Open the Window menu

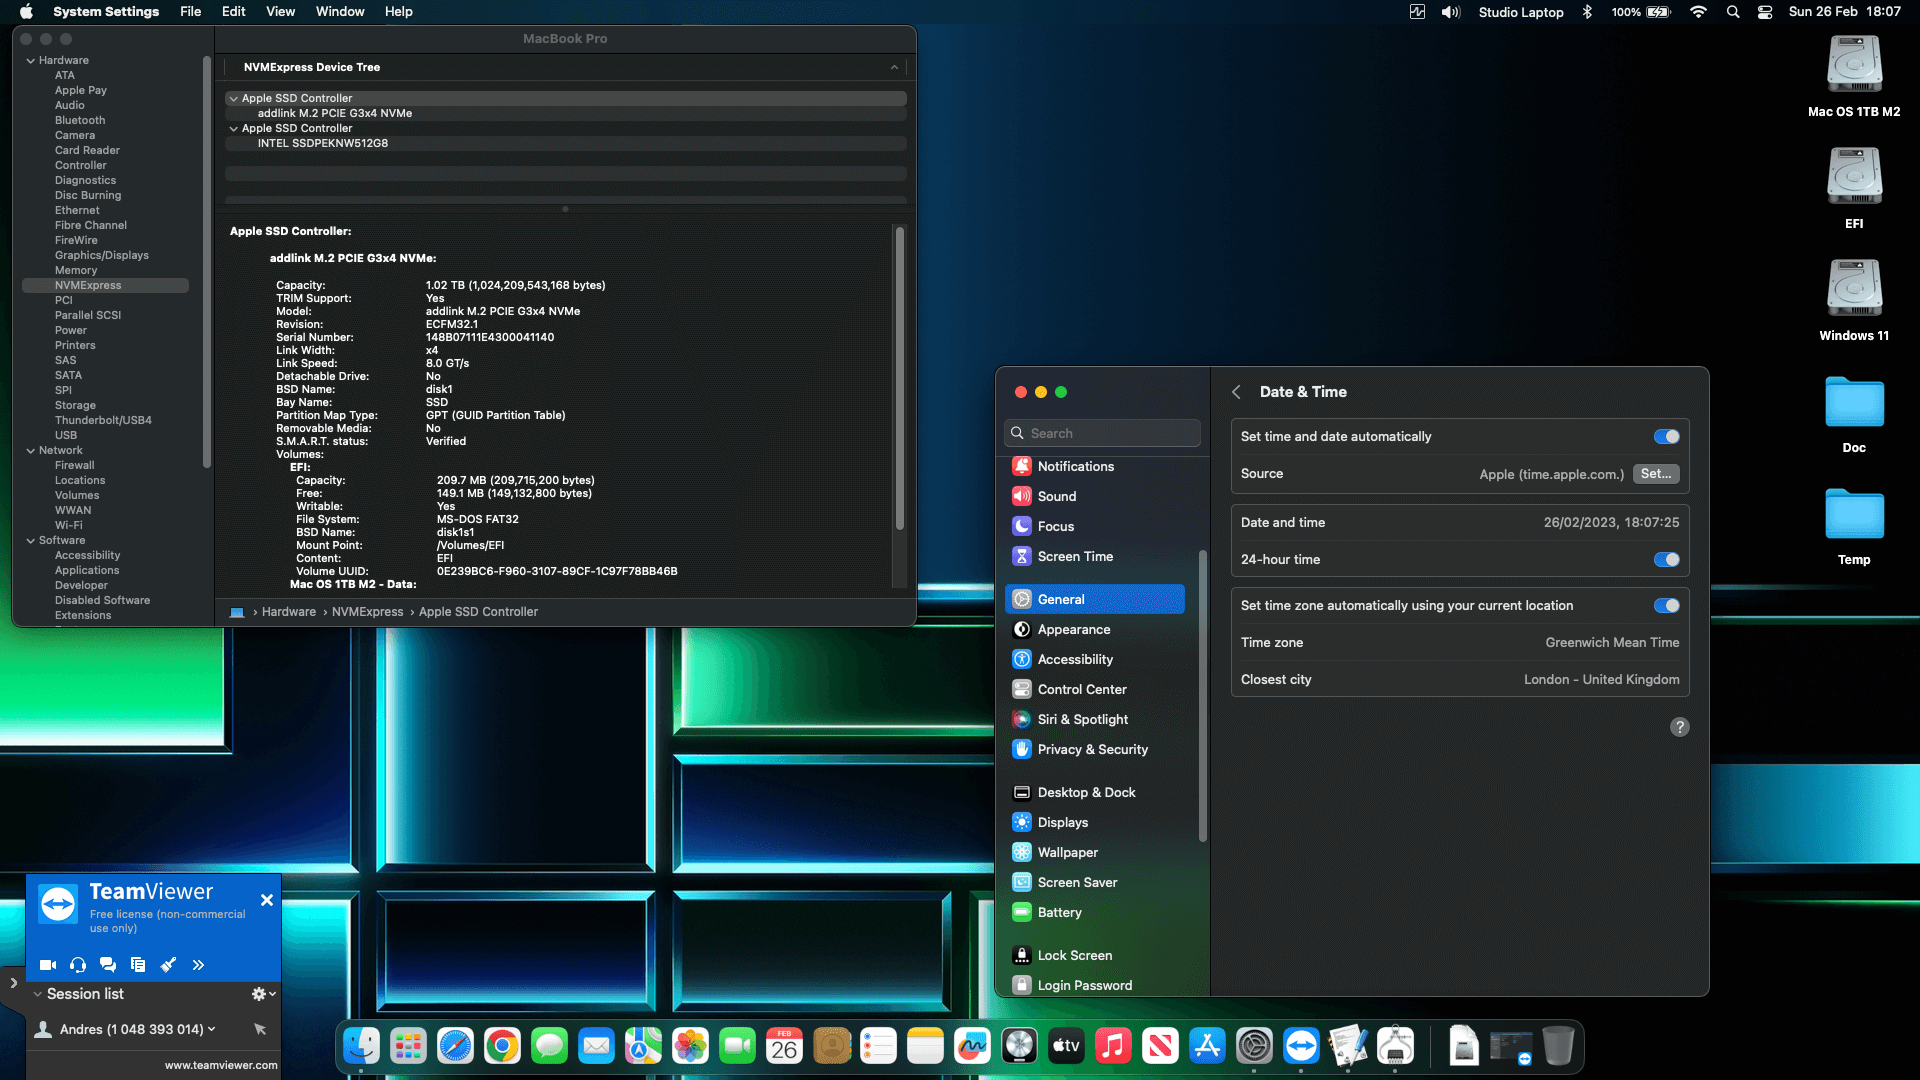point(340,12)
